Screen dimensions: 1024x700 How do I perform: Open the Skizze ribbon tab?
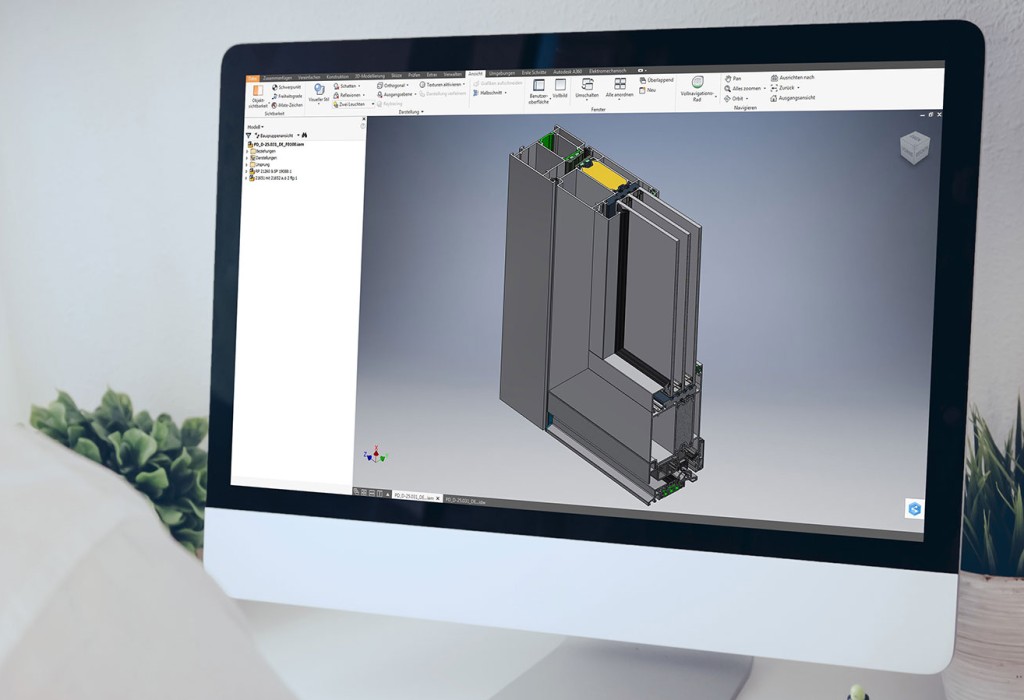point(397,74)
